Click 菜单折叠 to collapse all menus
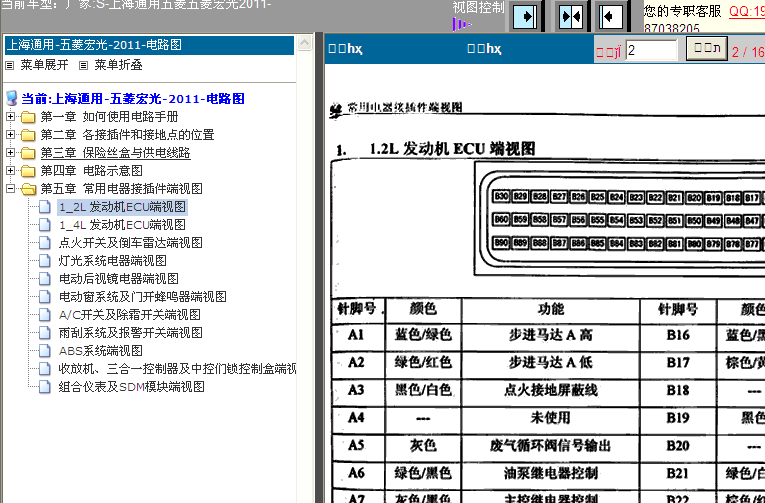 point(118,65)
